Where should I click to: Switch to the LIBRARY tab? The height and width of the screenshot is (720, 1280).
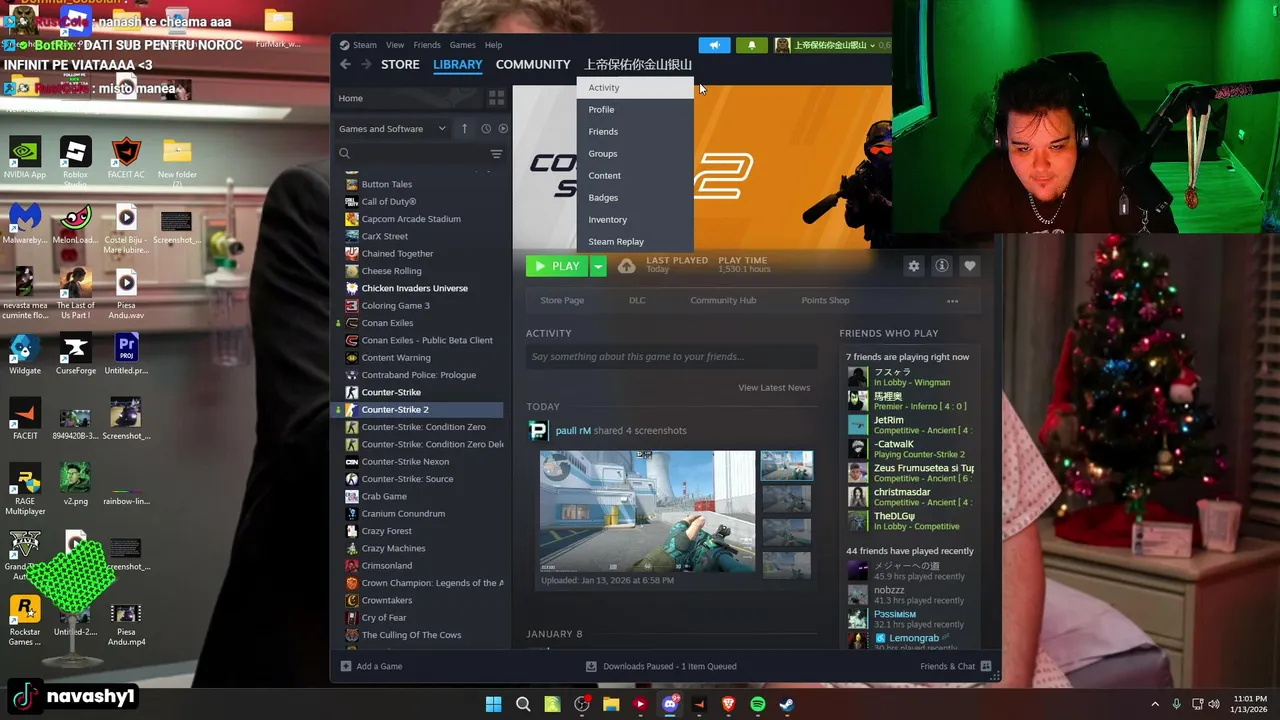click(458, 64)
